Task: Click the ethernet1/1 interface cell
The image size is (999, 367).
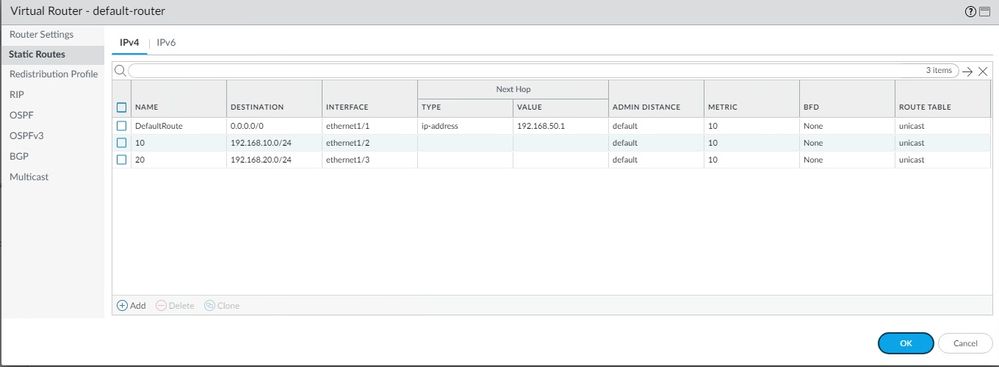Action: pos(348,126)
